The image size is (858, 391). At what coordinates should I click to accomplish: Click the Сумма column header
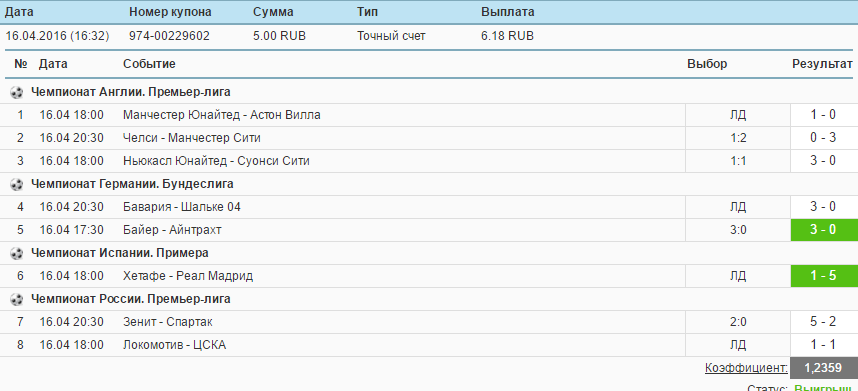click(x=273, y=12)
